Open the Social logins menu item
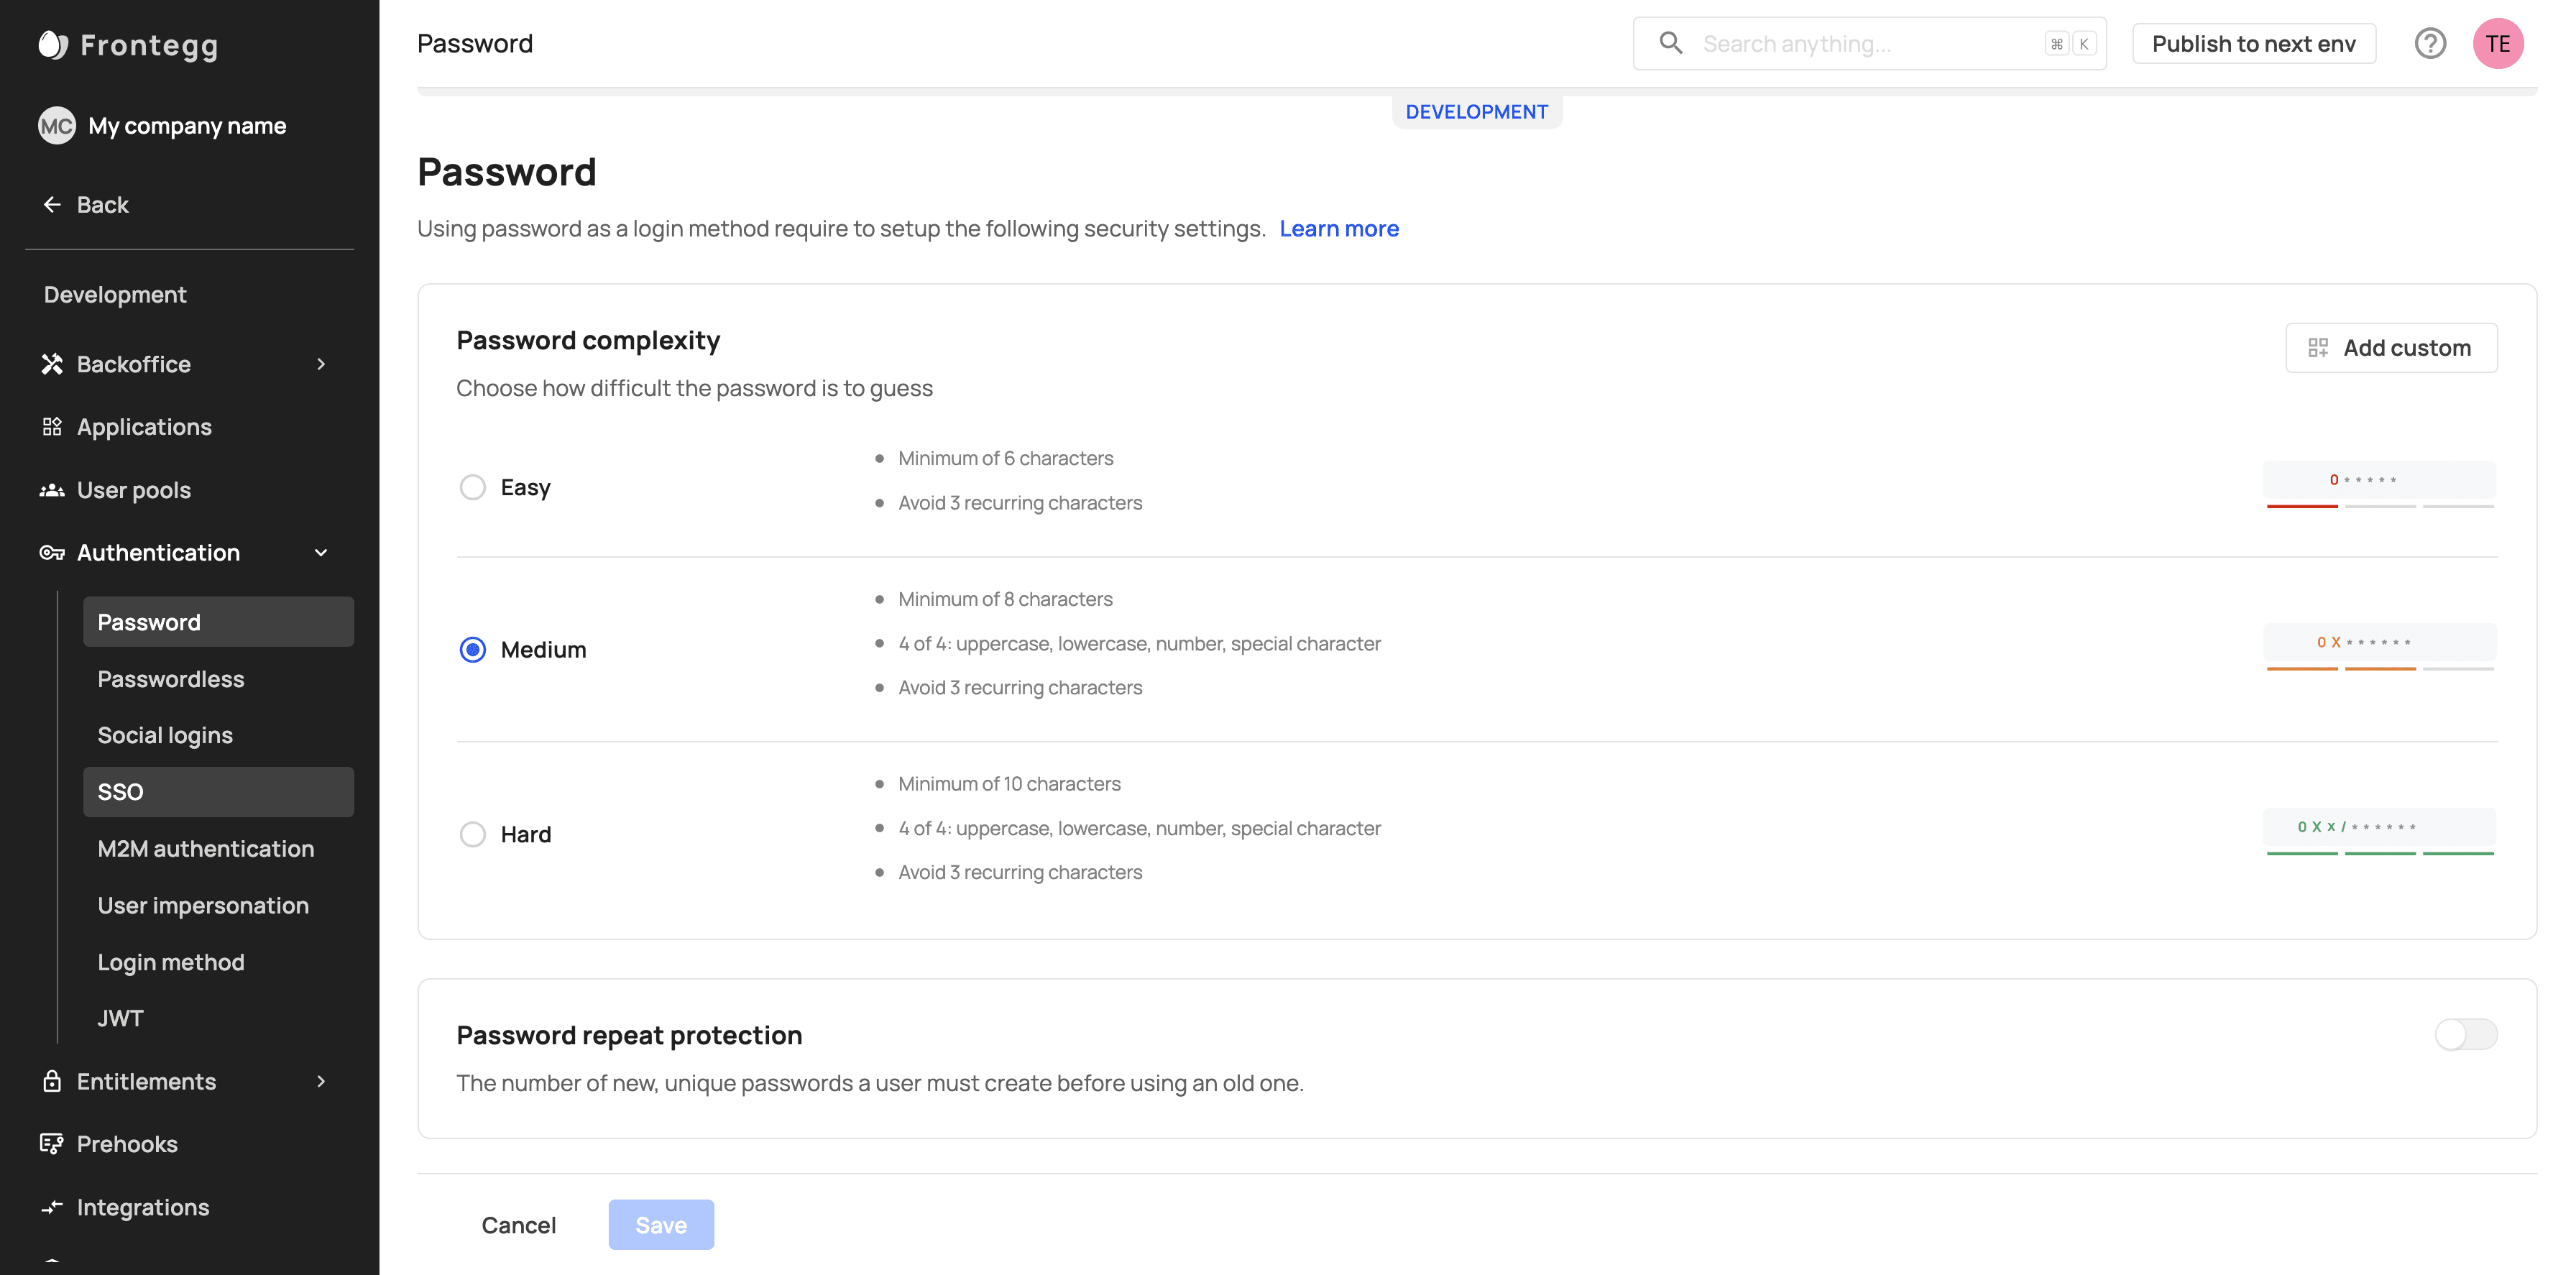2576x1275 pixels. click(218, 735)
